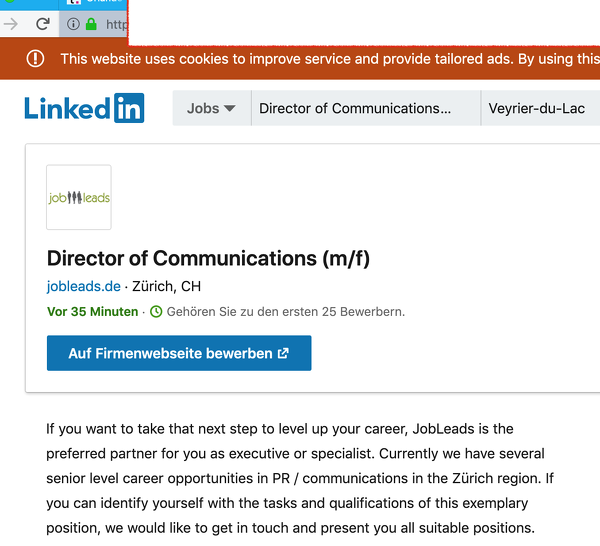Click the browser forward arrow
The image size is (600, 546).
(11, 23)
